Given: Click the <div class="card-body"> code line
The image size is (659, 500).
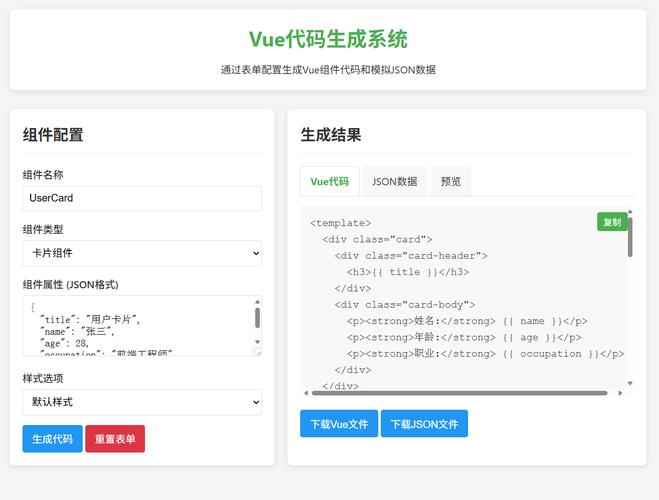Looking at the screenshot, I should point(405,305).
